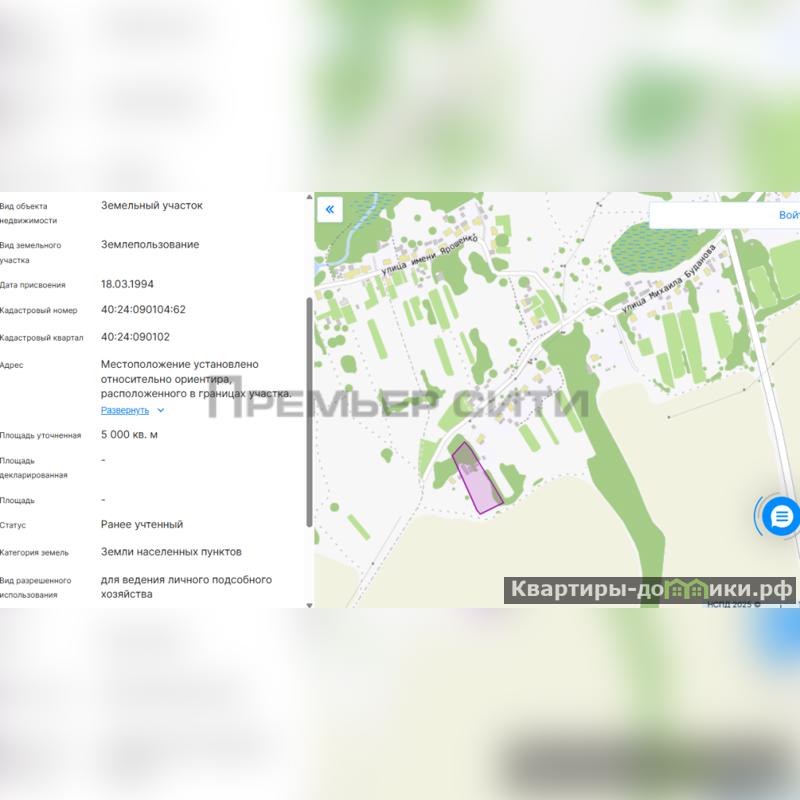Click the Земли населенных пунктов category value
This screenshot has height=800, width=800.
pos(171,552)
